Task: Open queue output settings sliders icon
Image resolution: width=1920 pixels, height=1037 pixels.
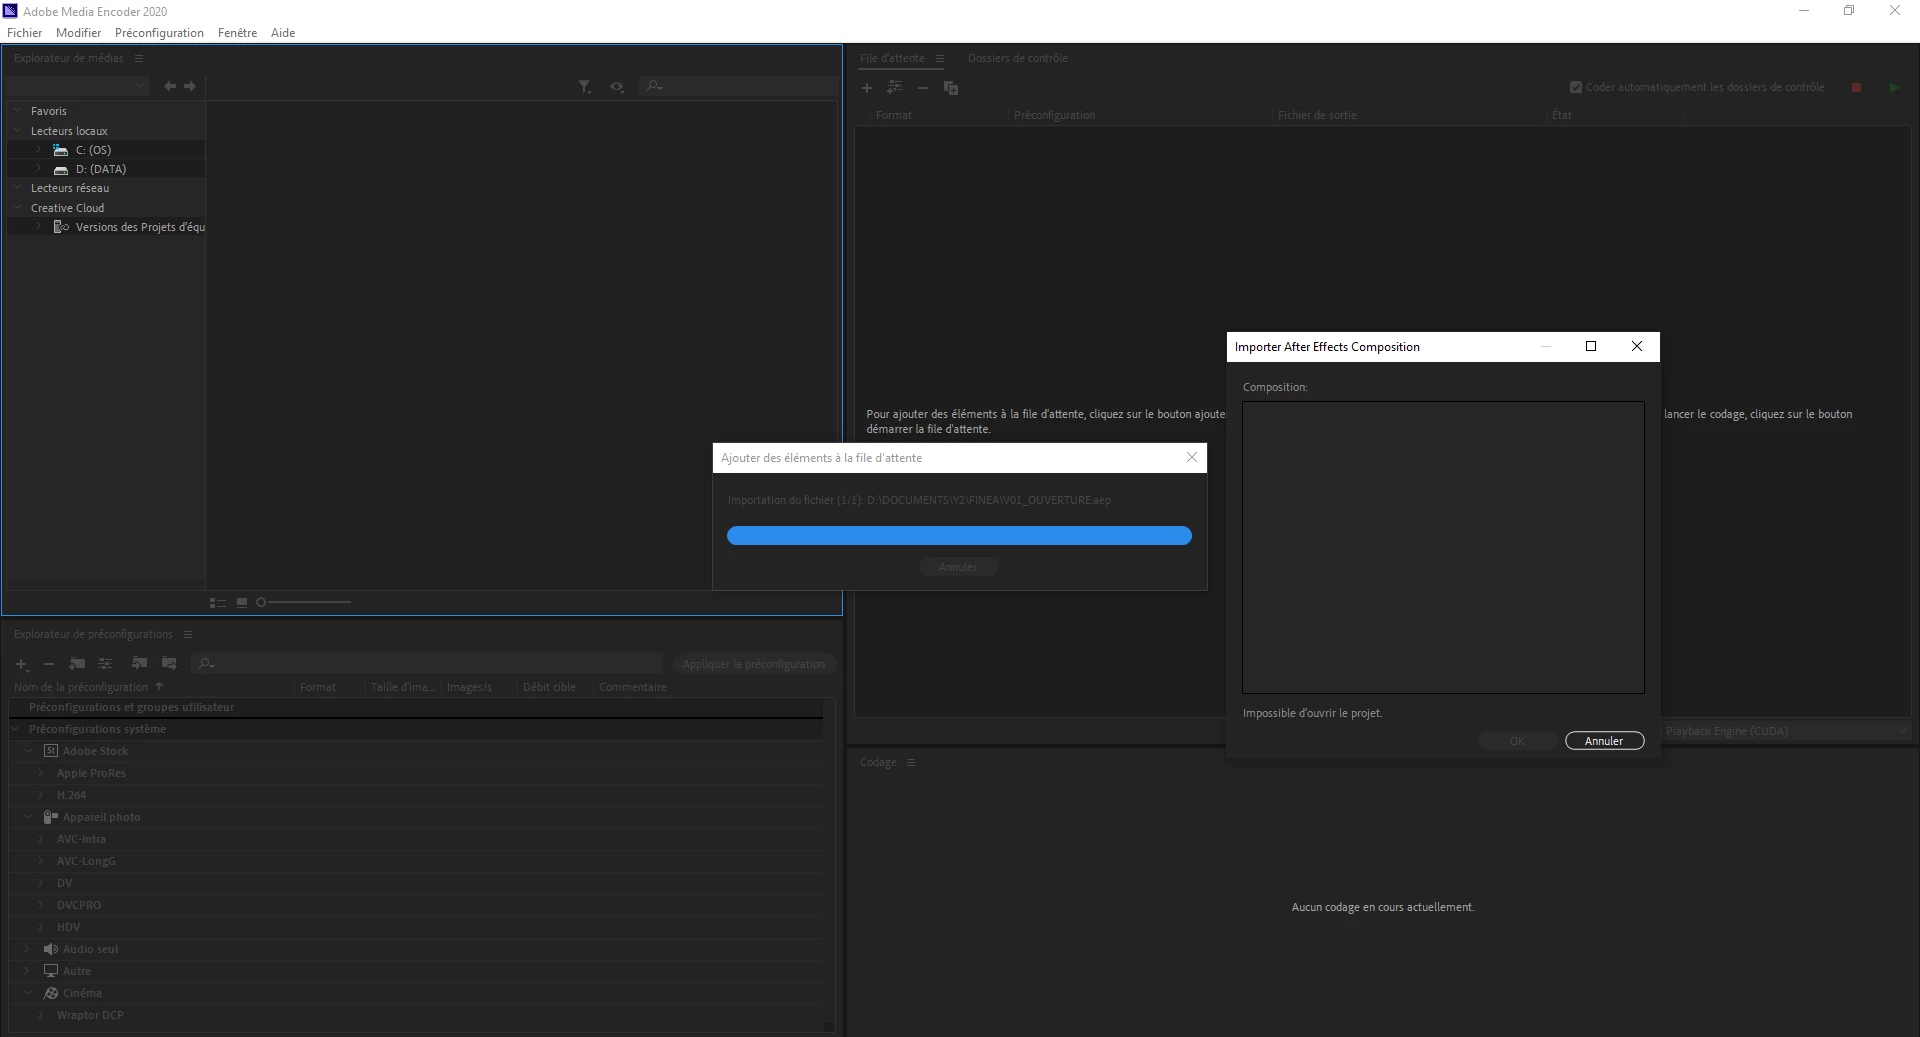Action: (x=895, y=88)
